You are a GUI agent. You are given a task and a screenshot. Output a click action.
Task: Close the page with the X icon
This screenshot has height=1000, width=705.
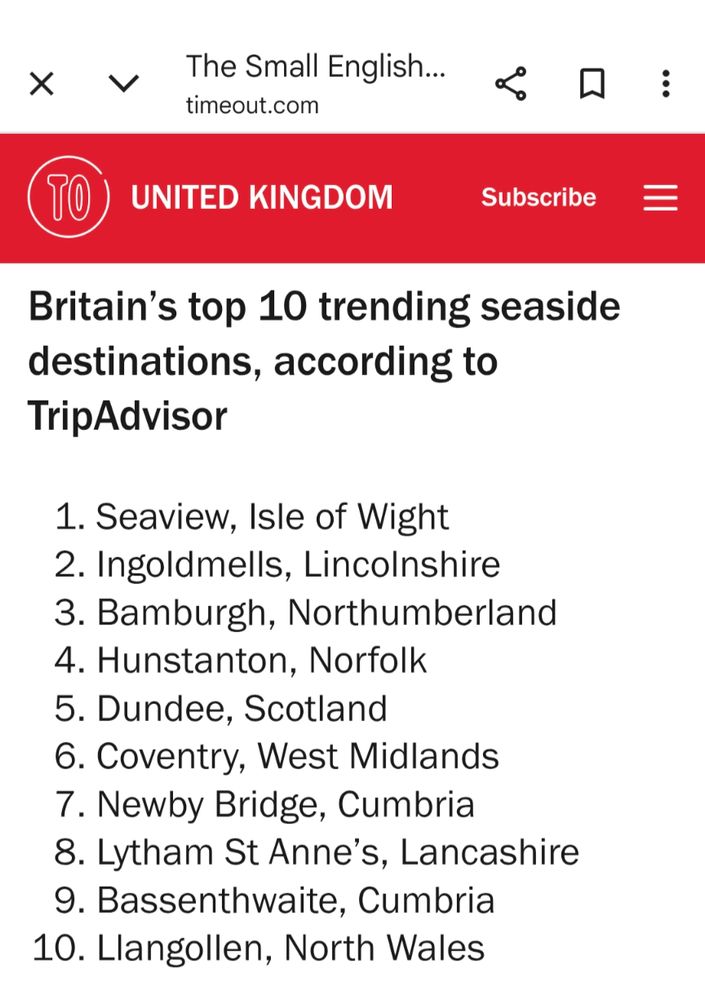pyautogui.click(x=41, y=84)
